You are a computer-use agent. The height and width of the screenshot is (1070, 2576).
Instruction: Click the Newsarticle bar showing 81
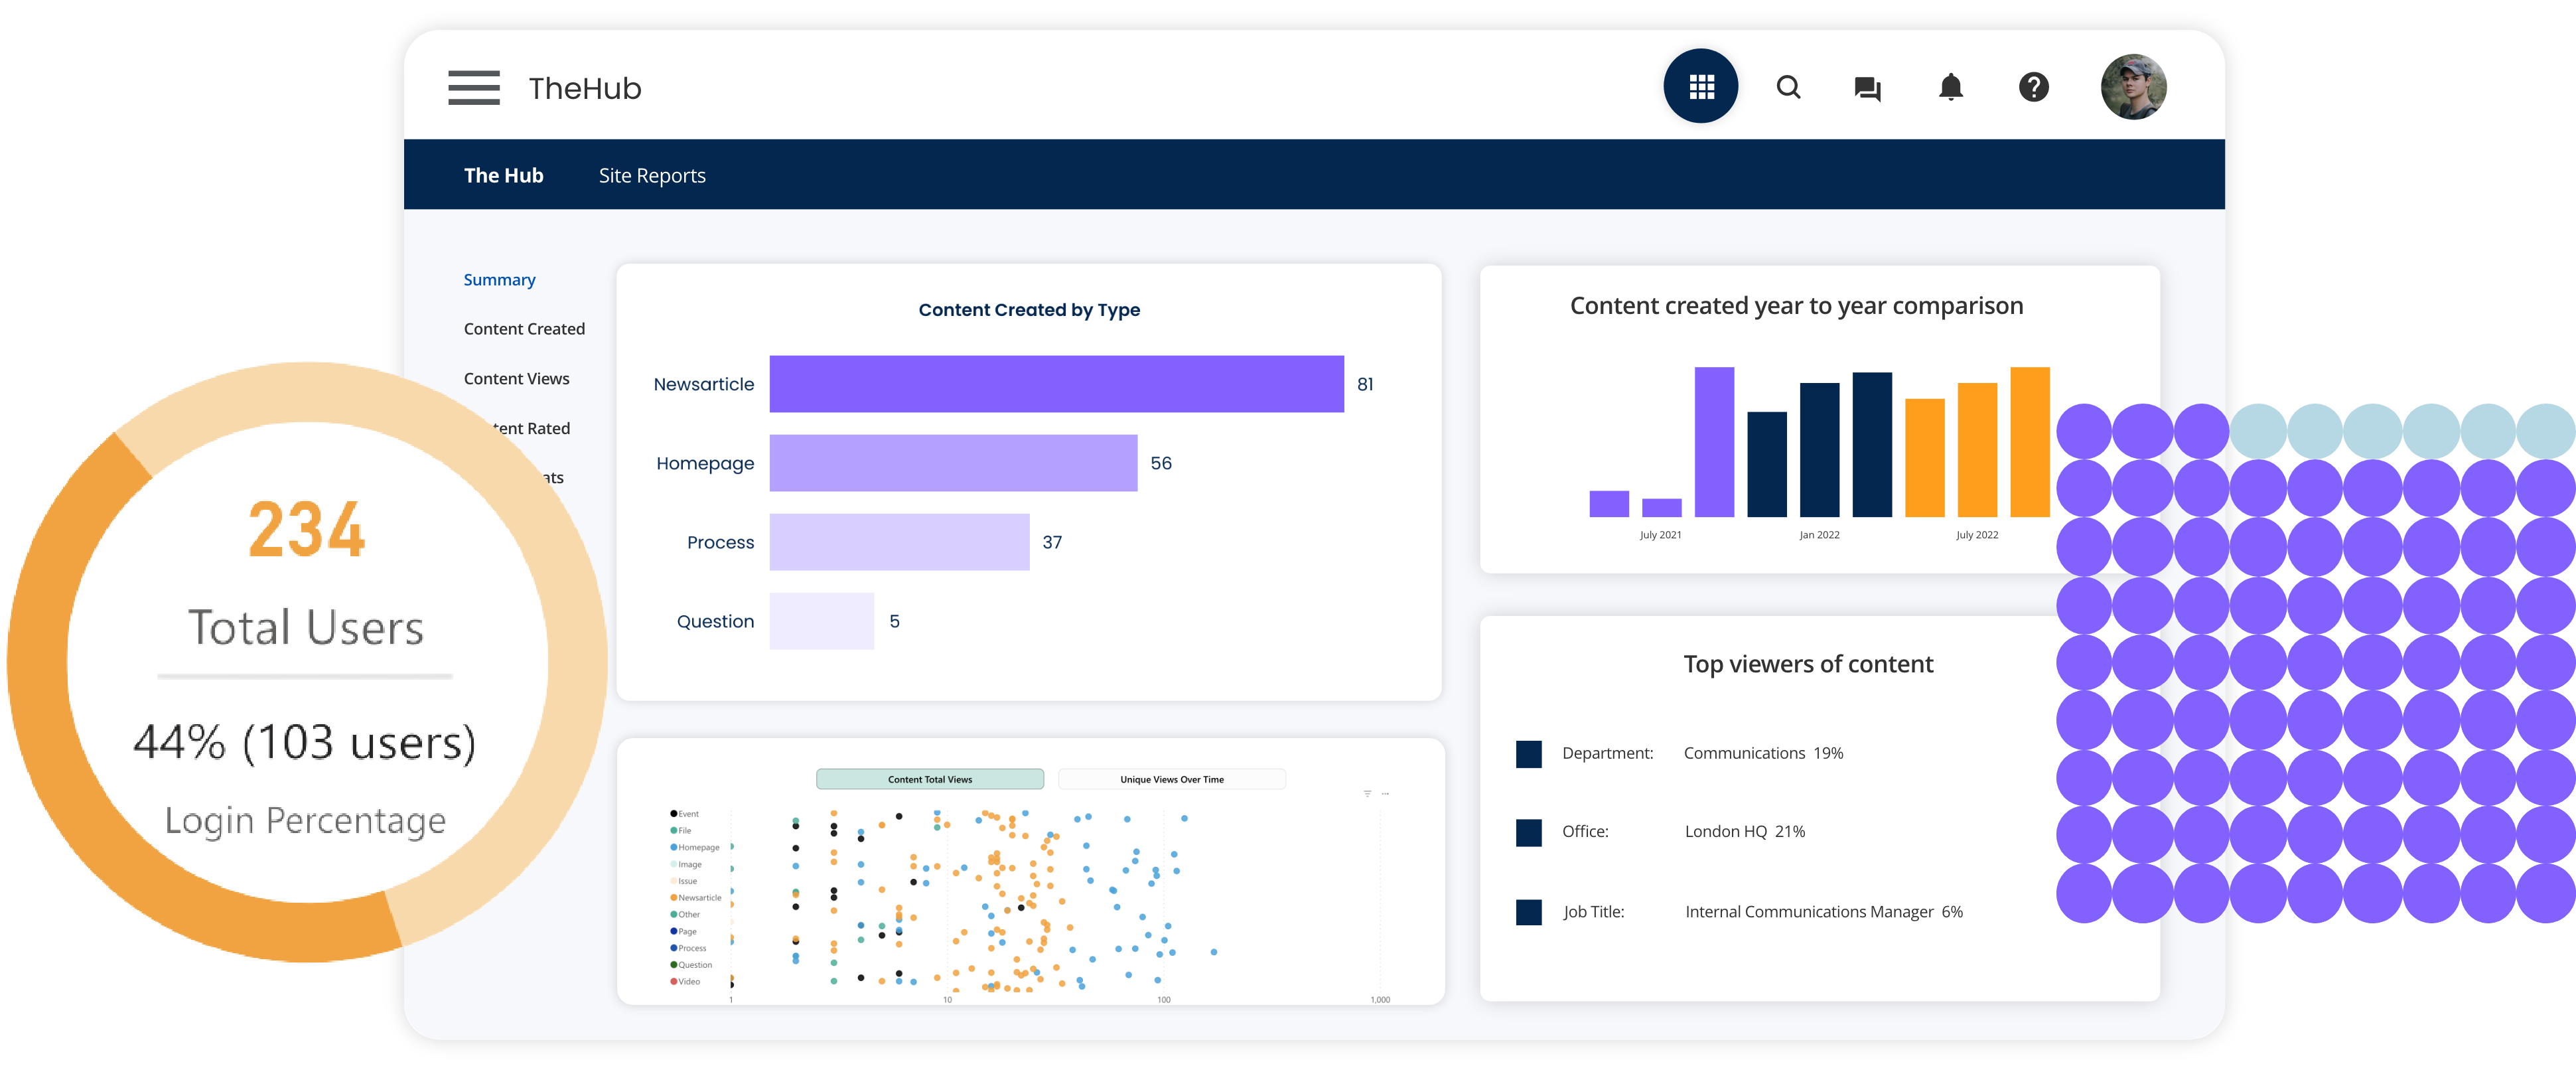[1056, 384]
